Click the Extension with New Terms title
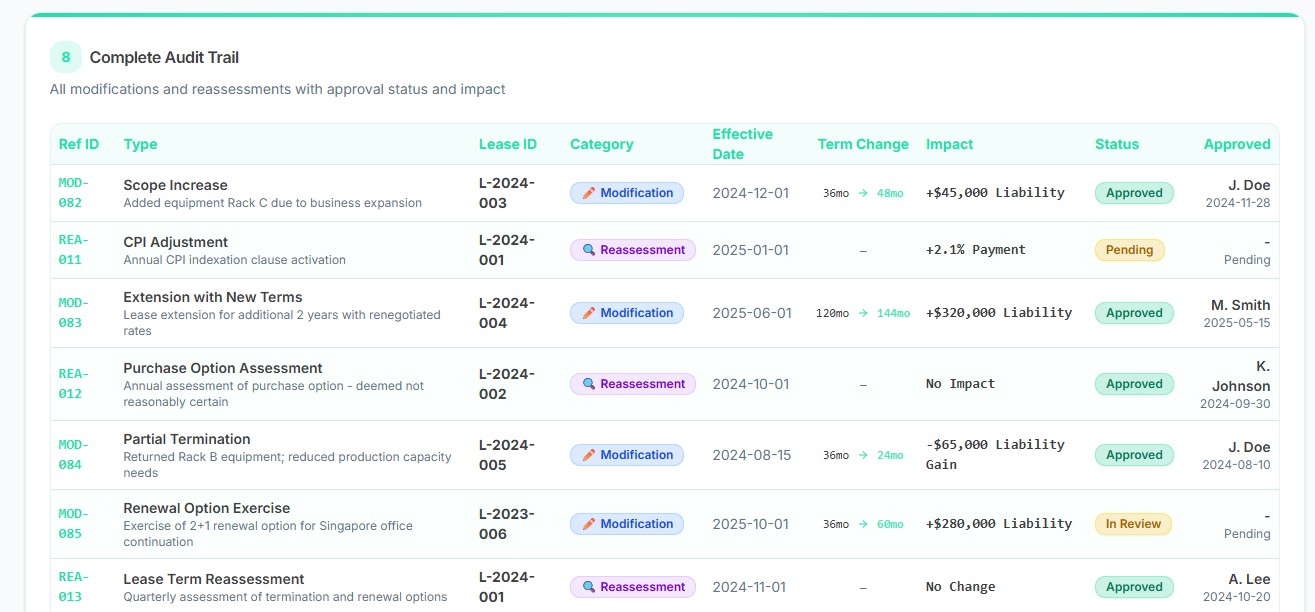The image size is (1315, 612). (213, 297)
